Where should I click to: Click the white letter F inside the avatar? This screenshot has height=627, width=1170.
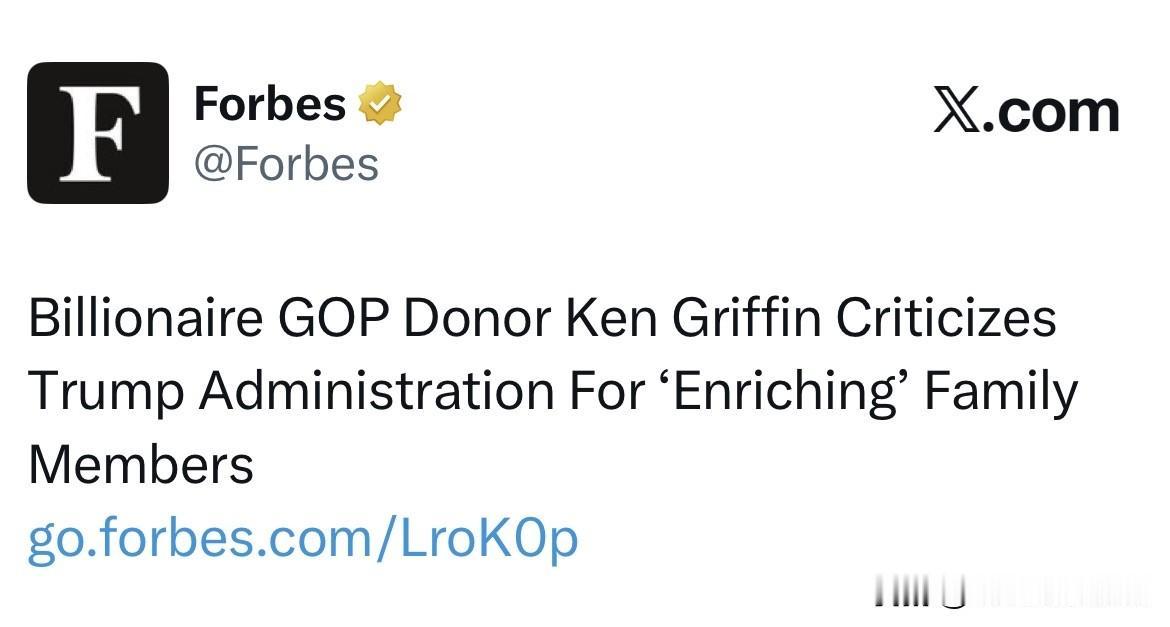tap(95, 133)
